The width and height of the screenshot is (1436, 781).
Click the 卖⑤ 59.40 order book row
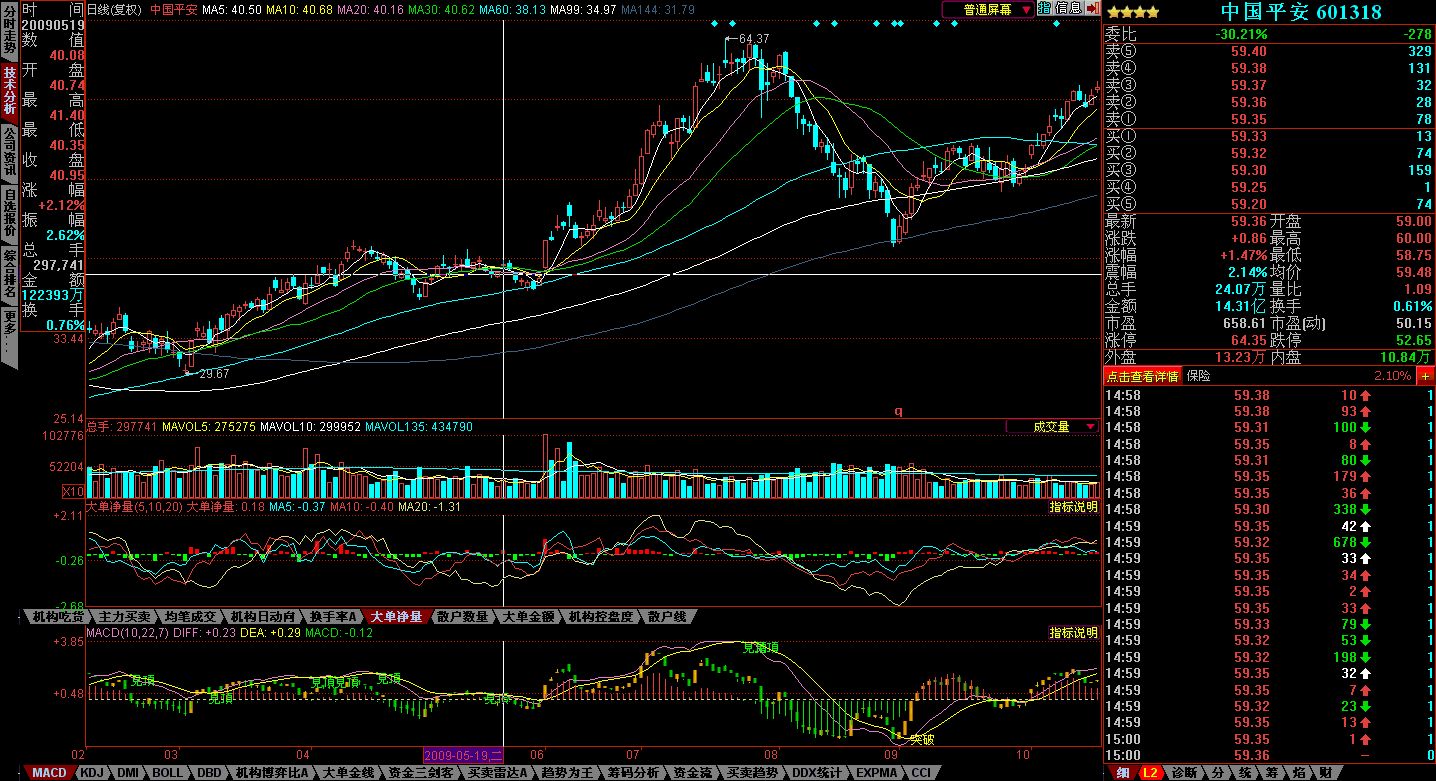[x=1268, y=50]
